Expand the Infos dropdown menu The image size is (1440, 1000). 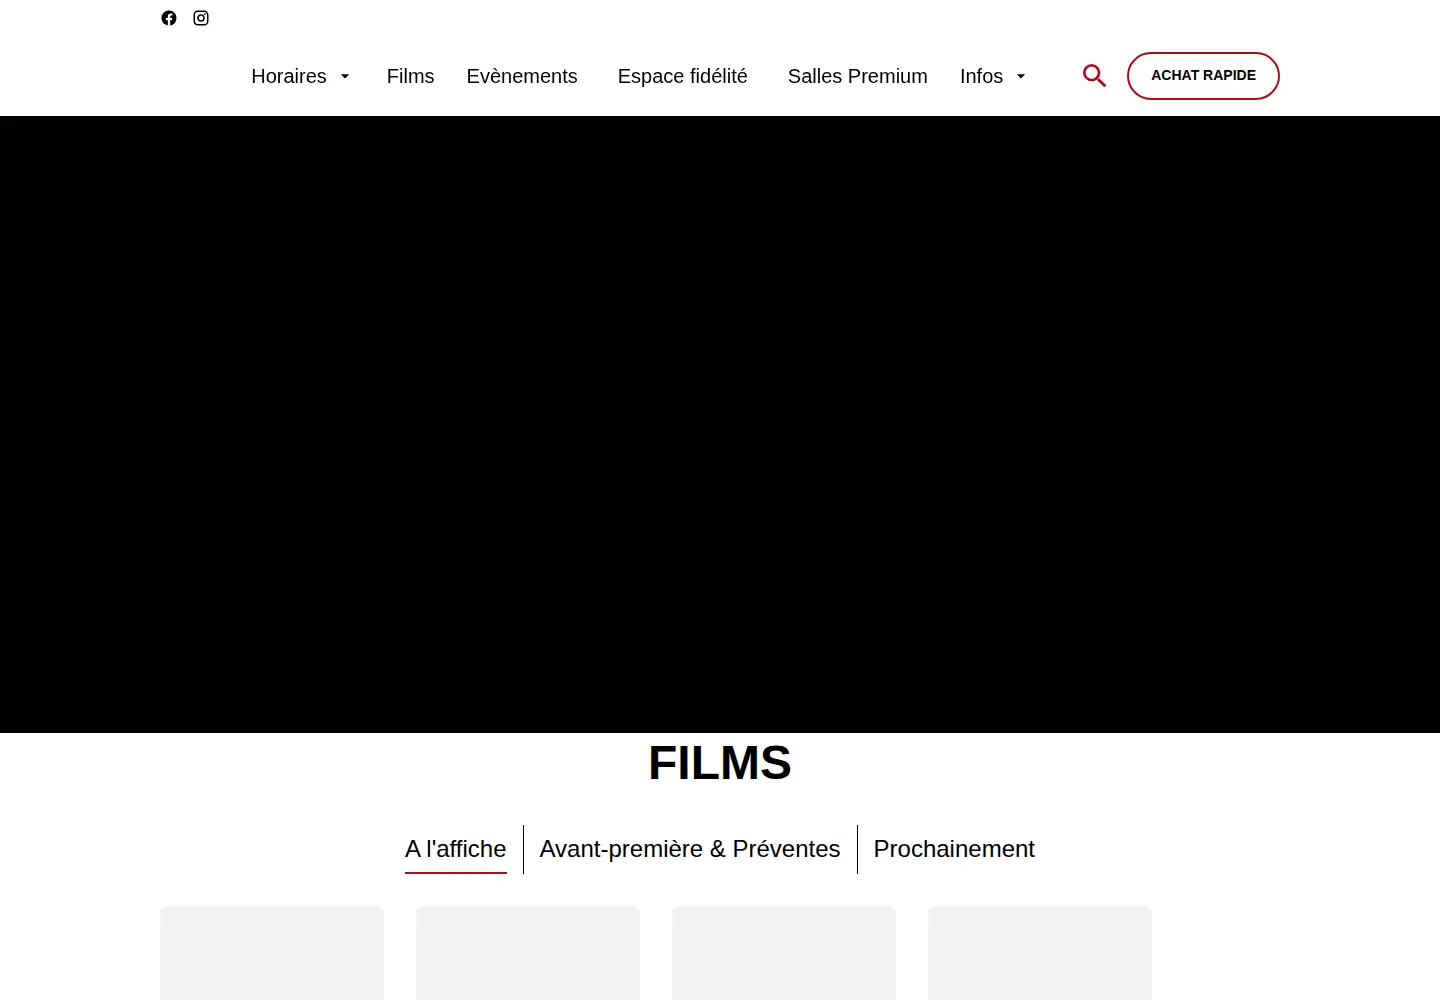pyautogui.click(x=993, y=76)
